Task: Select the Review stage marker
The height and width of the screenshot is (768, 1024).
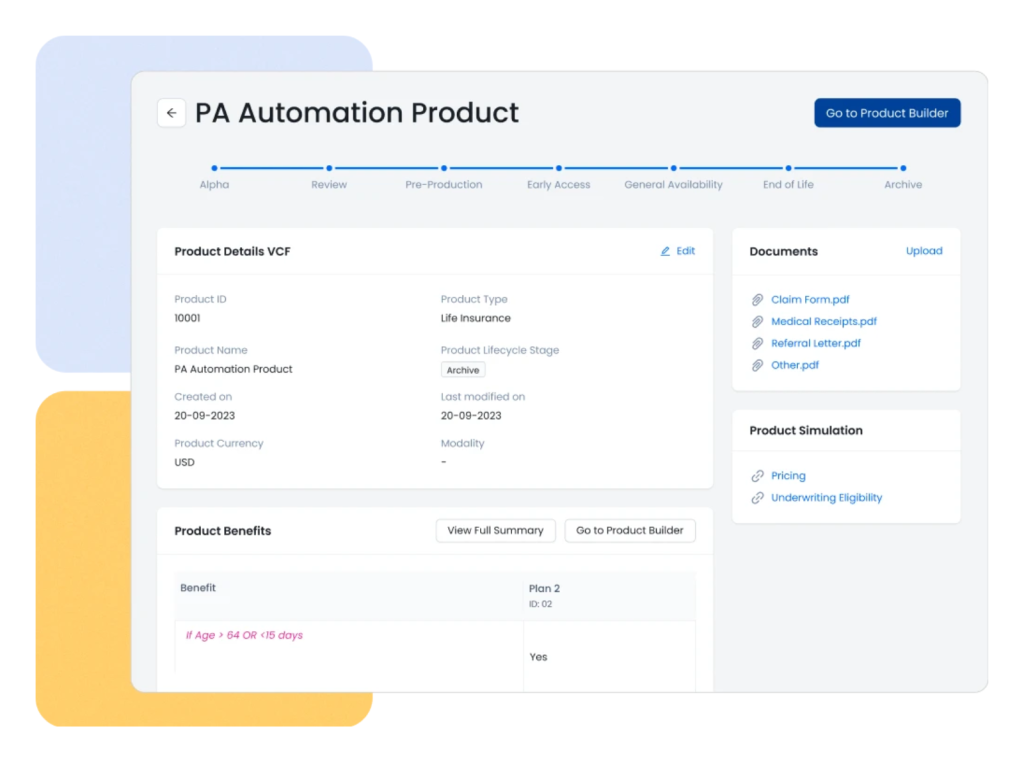Action: (329, 168)
